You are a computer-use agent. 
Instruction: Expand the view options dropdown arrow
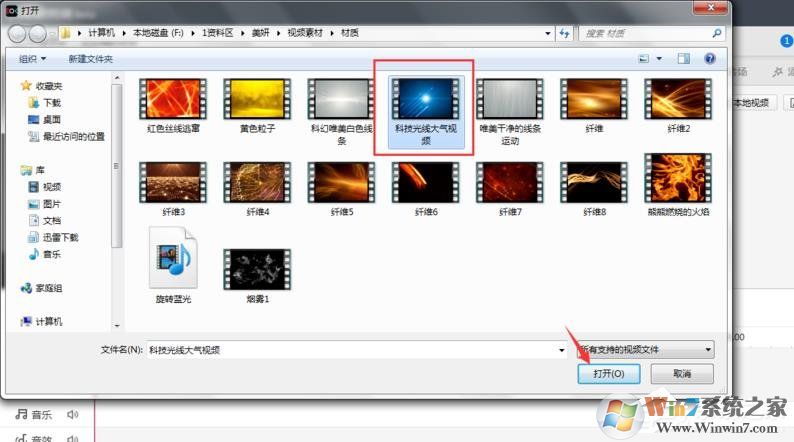click(659, 59)
